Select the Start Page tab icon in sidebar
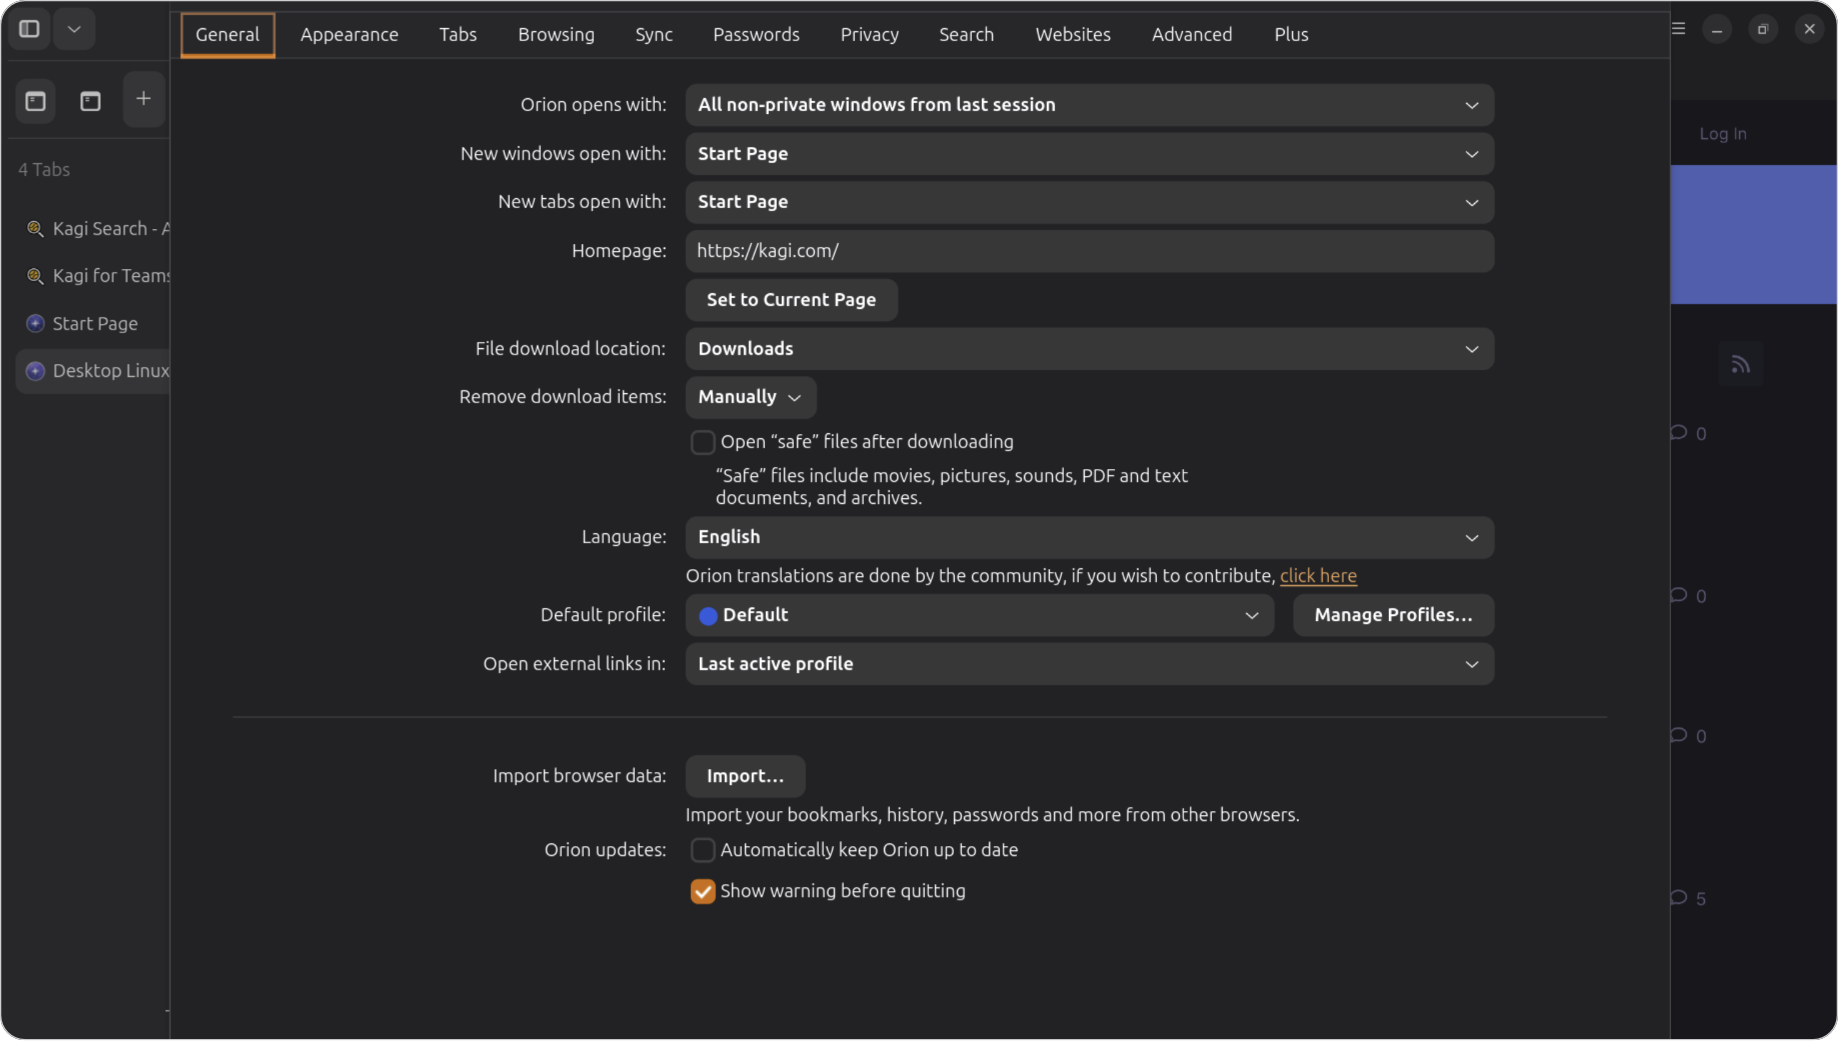This screenshot has width=1838, height=1041. 35,324
